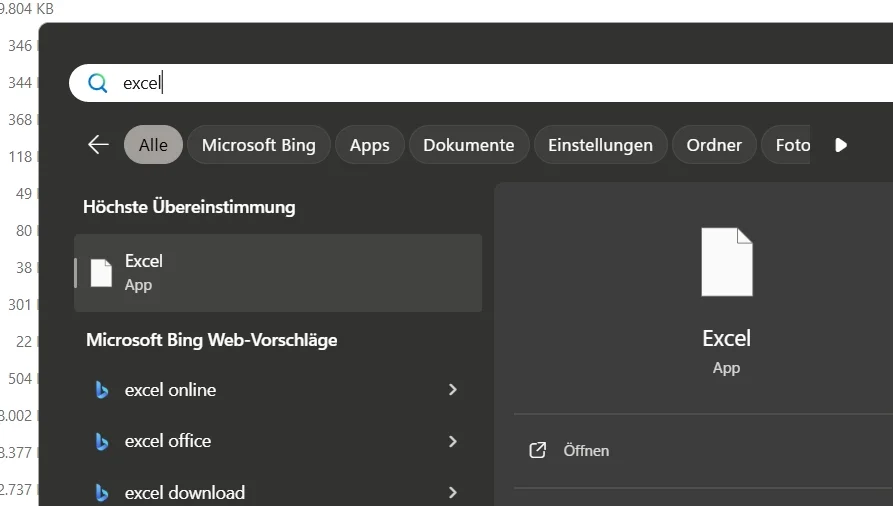
Task: Click into the search field containing 'excel'
Action: click(481, 83)
